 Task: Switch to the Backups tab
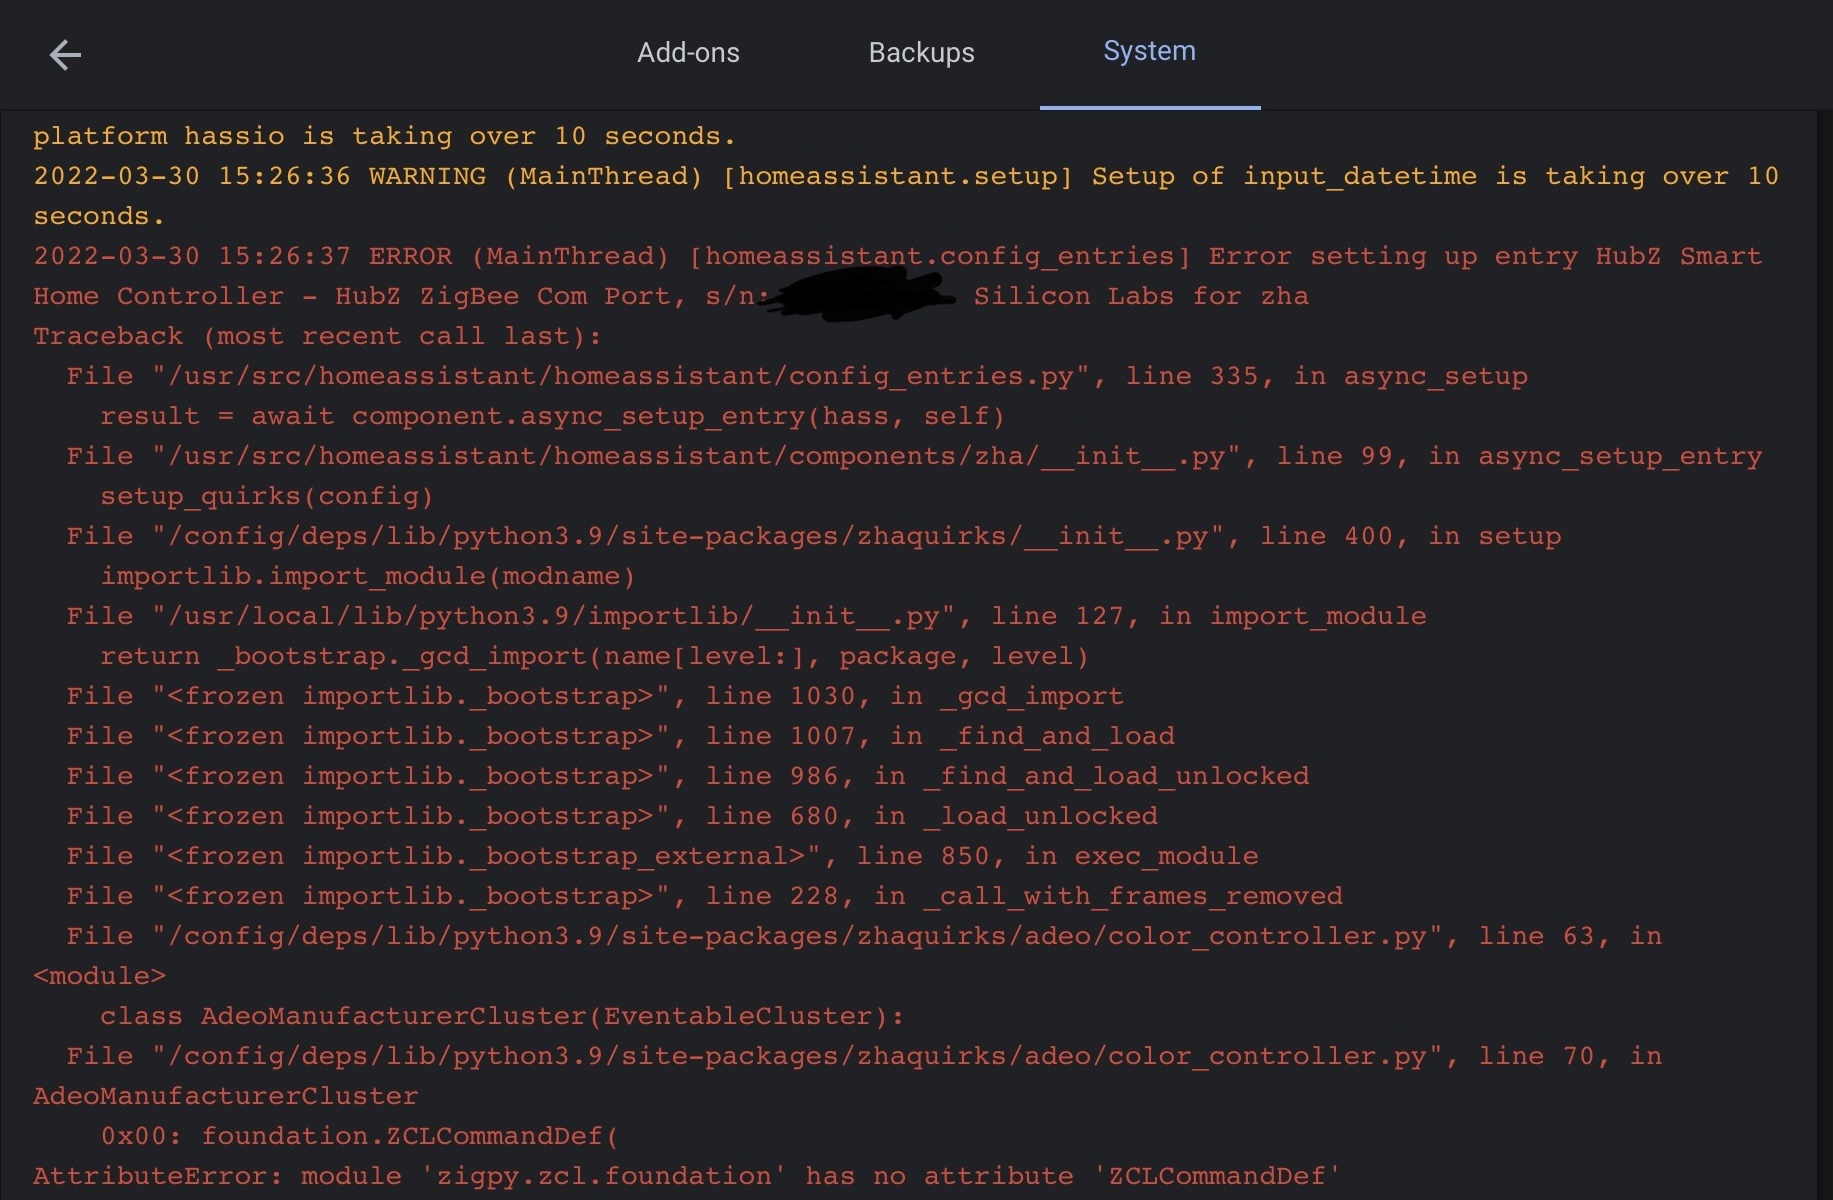(921, 52)
